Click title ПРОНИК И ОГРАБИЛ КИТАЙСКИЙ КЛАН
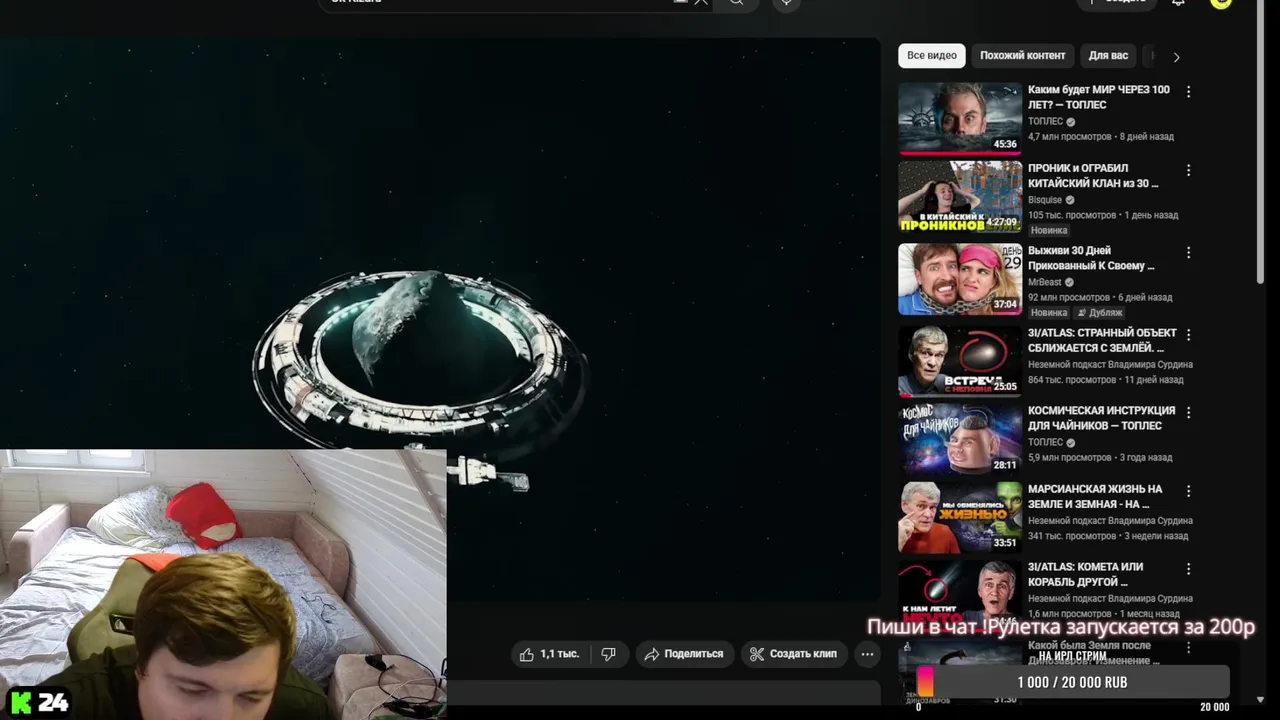The height and width of the screenshot is (720, 1280). coord(1093,176)
